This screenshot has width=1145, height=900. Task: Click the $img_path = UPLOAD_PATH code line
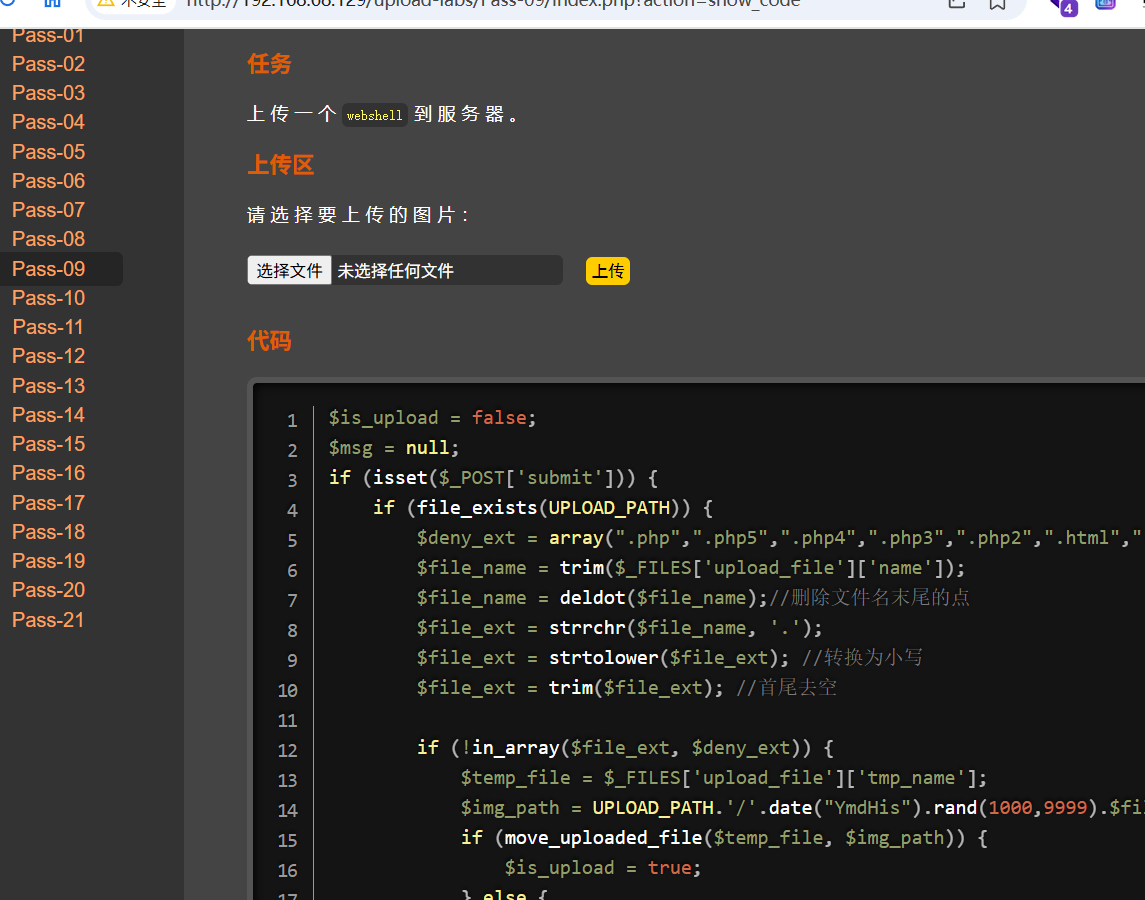click(x=802, y=808)
